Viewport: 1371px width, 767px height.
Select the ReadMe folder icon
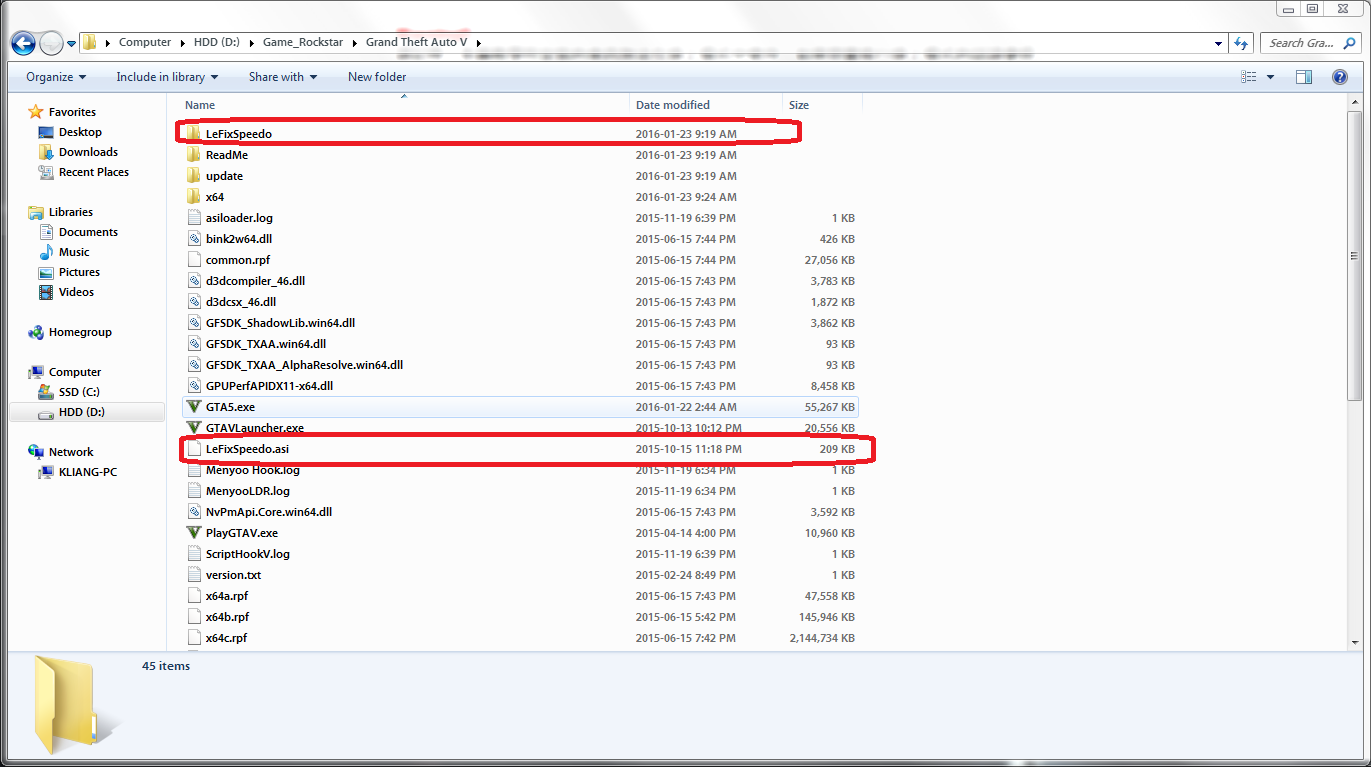pyautogui.click(x=194, y=155)
